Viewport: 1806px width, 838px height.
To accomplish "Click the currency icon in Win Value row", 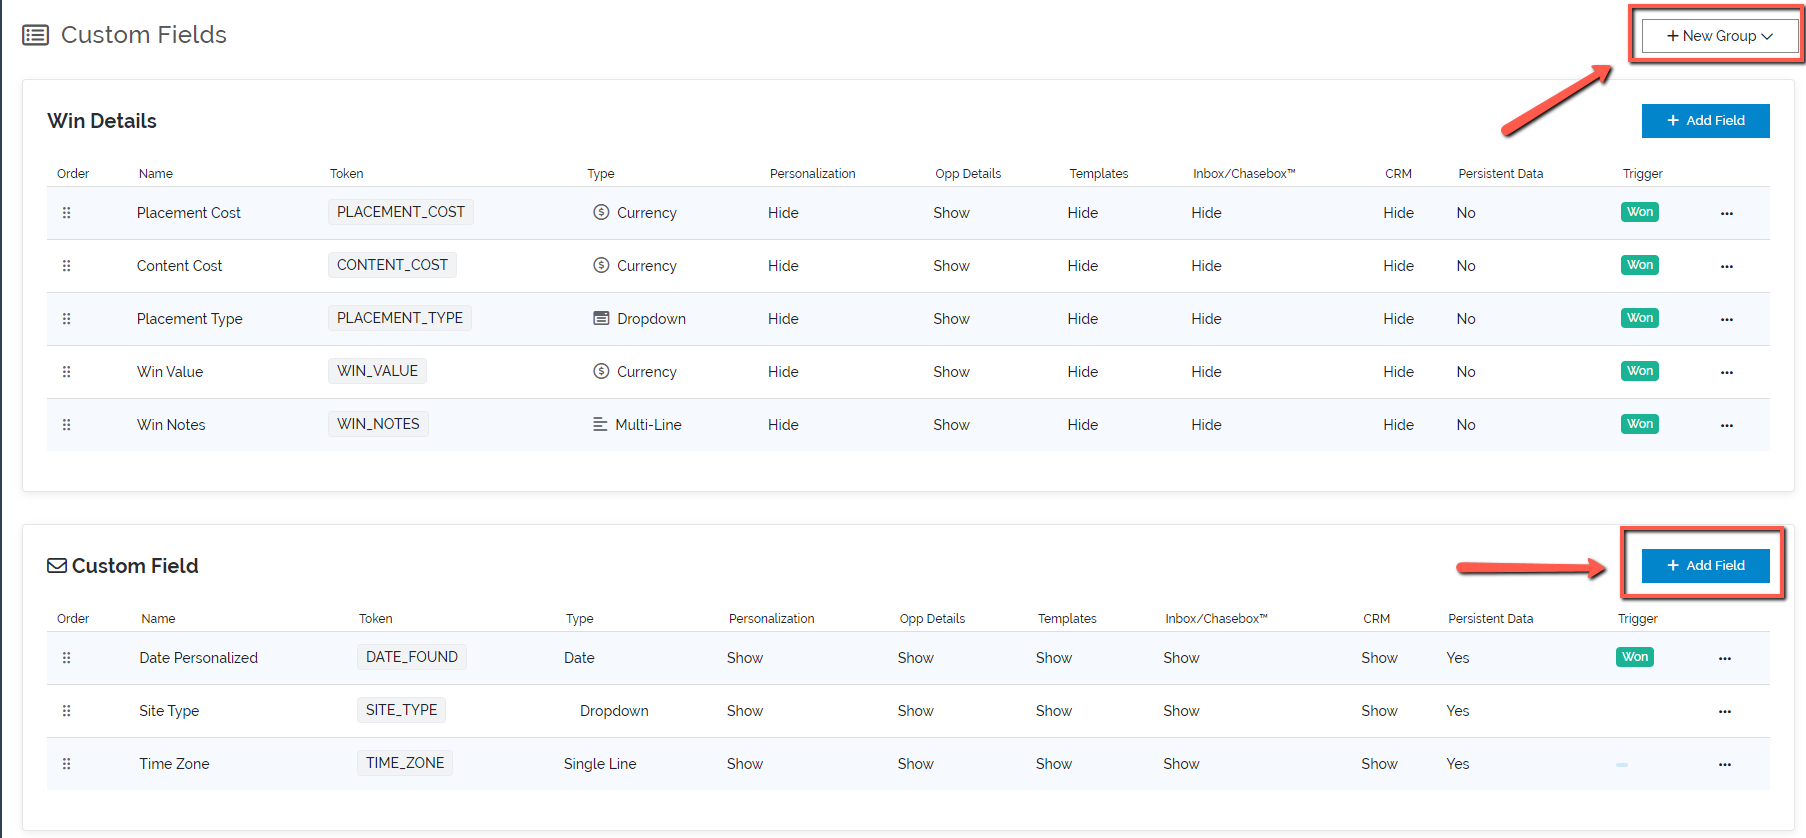I will click(x=601, y=371).
